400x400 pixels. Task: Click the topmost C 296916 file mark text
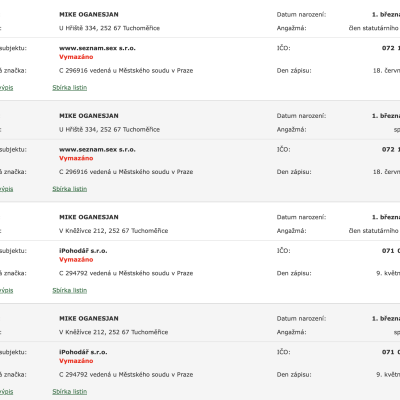click(126, 71)
